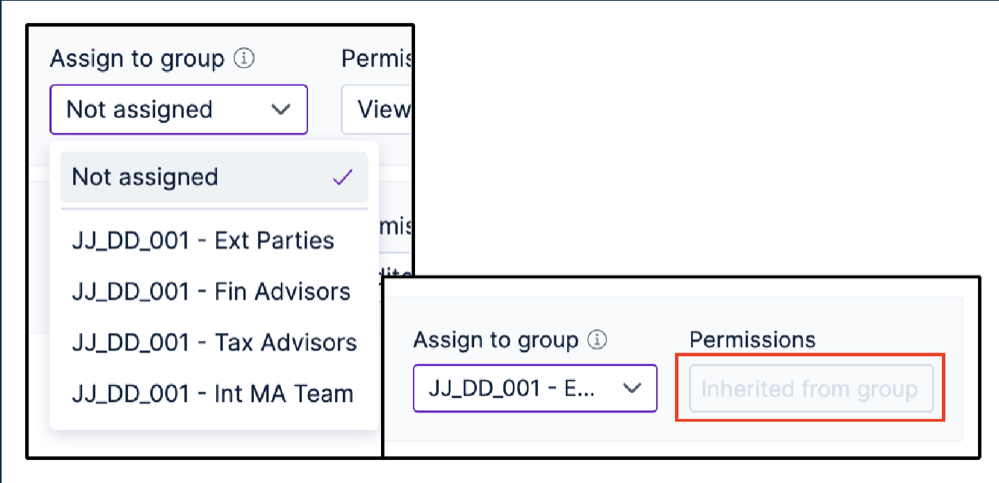Click the Inherited from group permissions field
The image size is (999, 483).
pos(811,388)
